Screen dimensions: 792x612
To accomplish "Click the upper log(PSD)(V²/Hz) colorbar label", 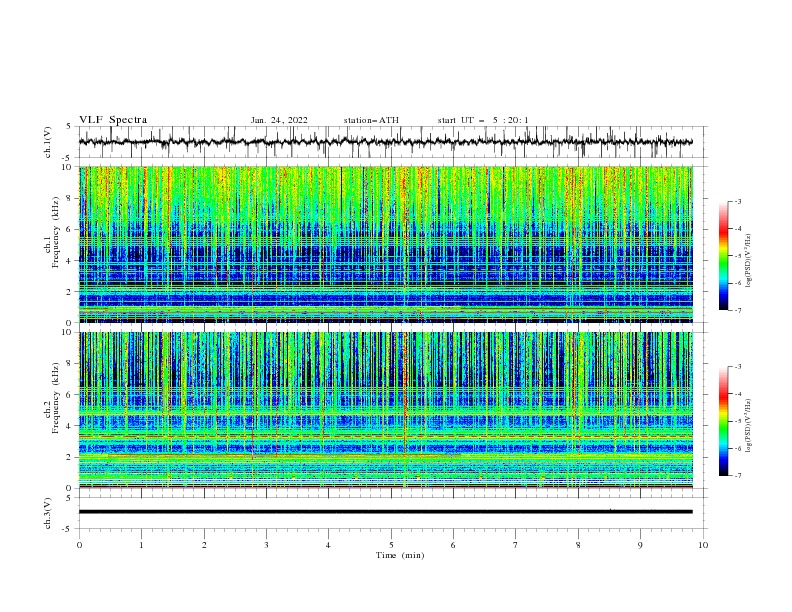I will (x=748, y=261).
